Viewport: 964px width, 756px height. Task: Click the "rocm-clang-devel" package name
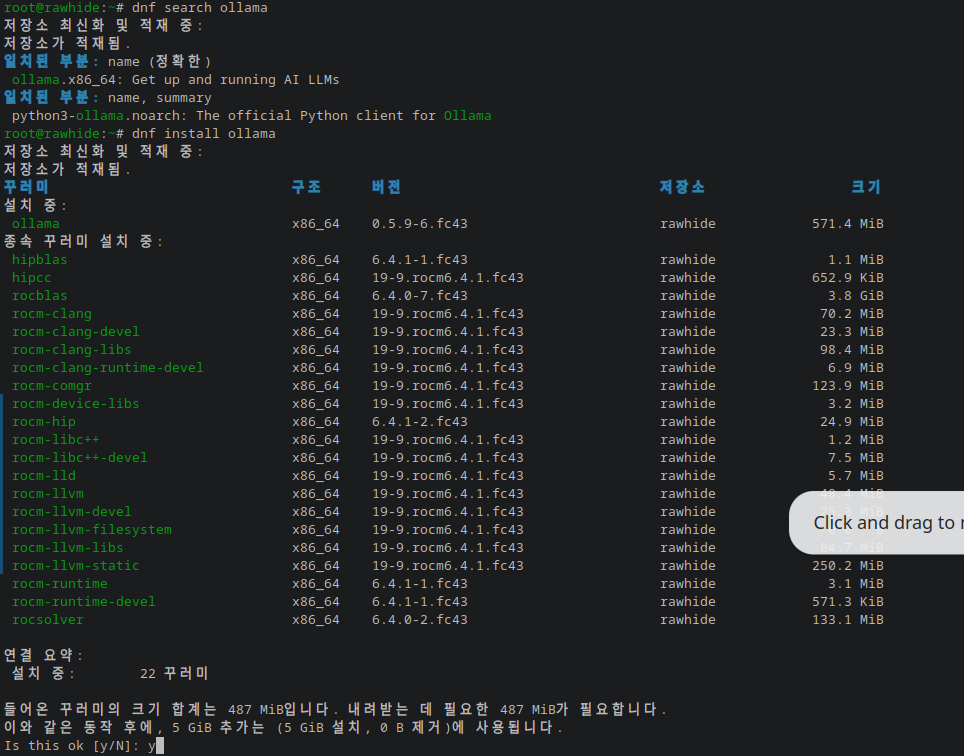tap(76, 332)
